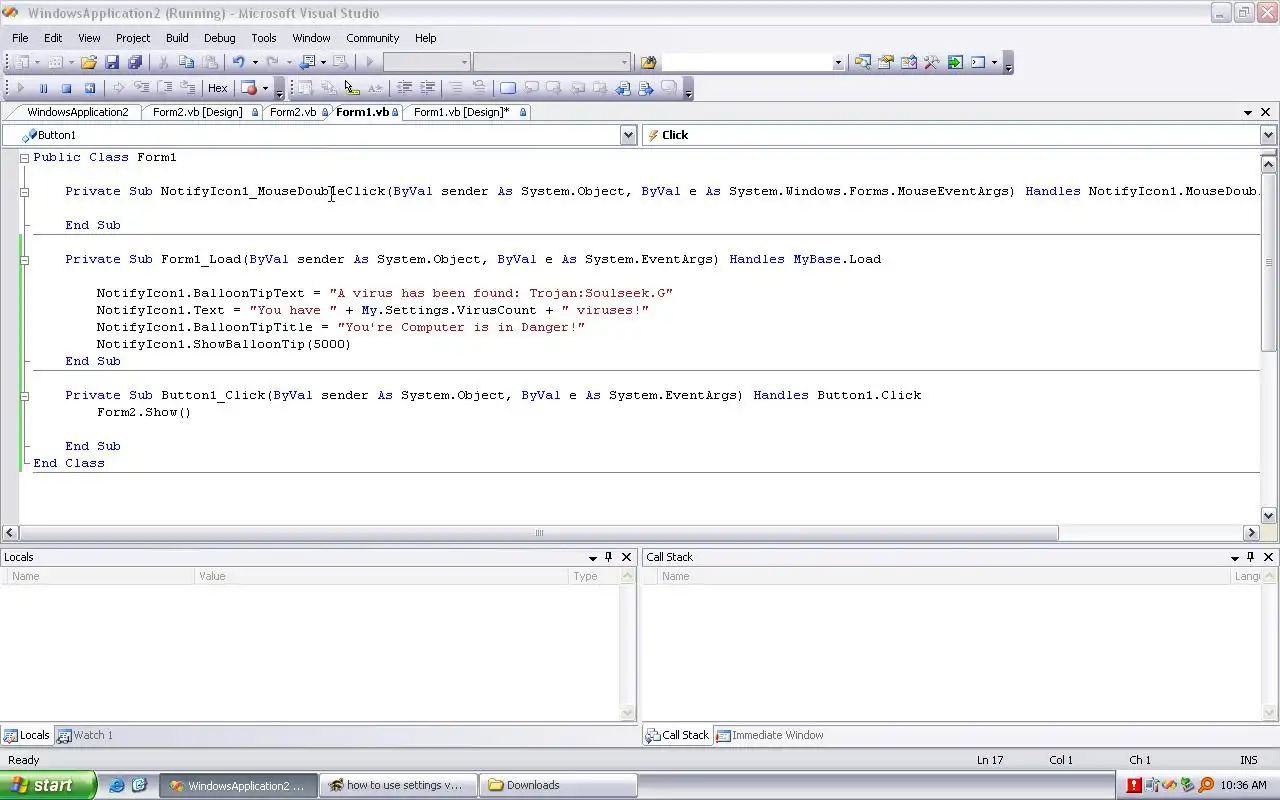Click the Find in Files icon

(647, 62)
